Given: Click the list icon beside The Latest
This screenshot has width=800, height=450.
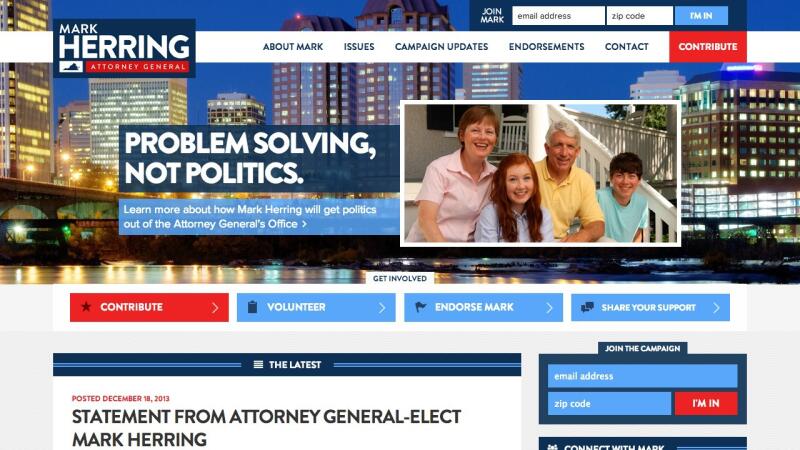Looking at the screenshot, I should 259,365.
